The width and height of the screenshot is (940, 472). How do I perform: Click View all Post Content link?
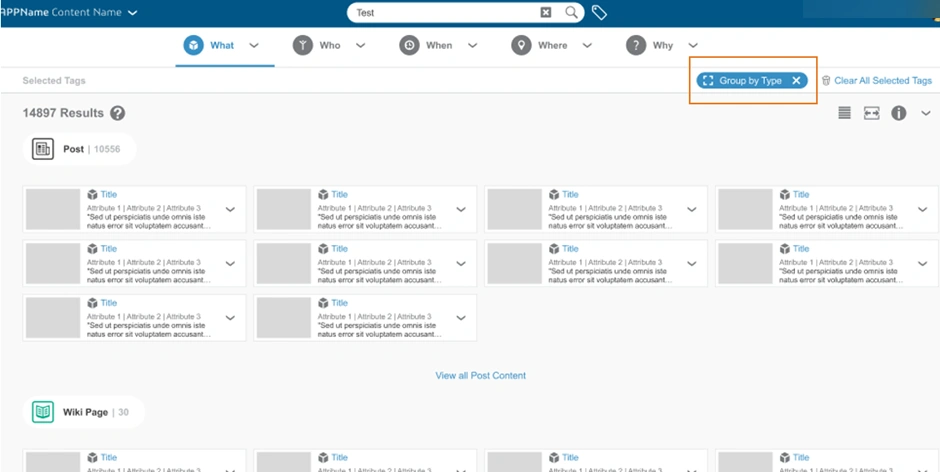coord(480,375)
